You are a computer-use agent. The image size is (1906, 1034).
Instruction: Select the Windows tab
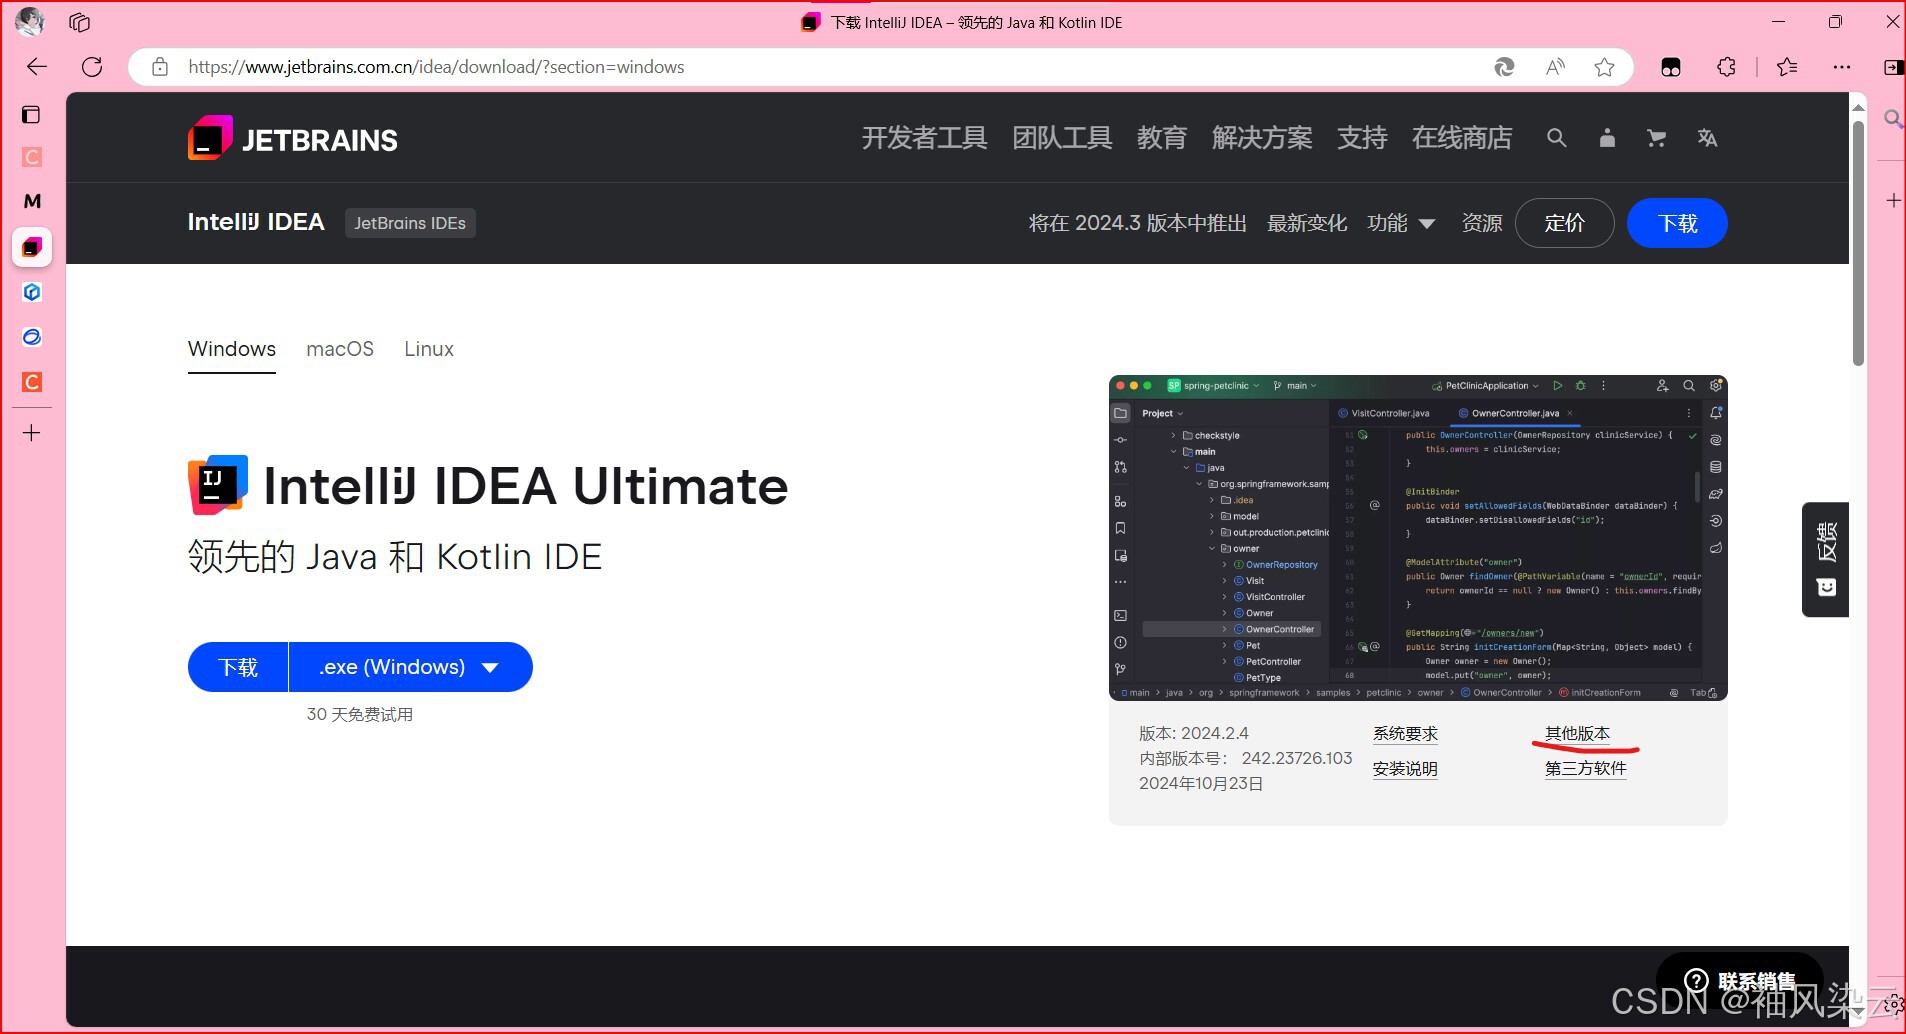(232, 349)
